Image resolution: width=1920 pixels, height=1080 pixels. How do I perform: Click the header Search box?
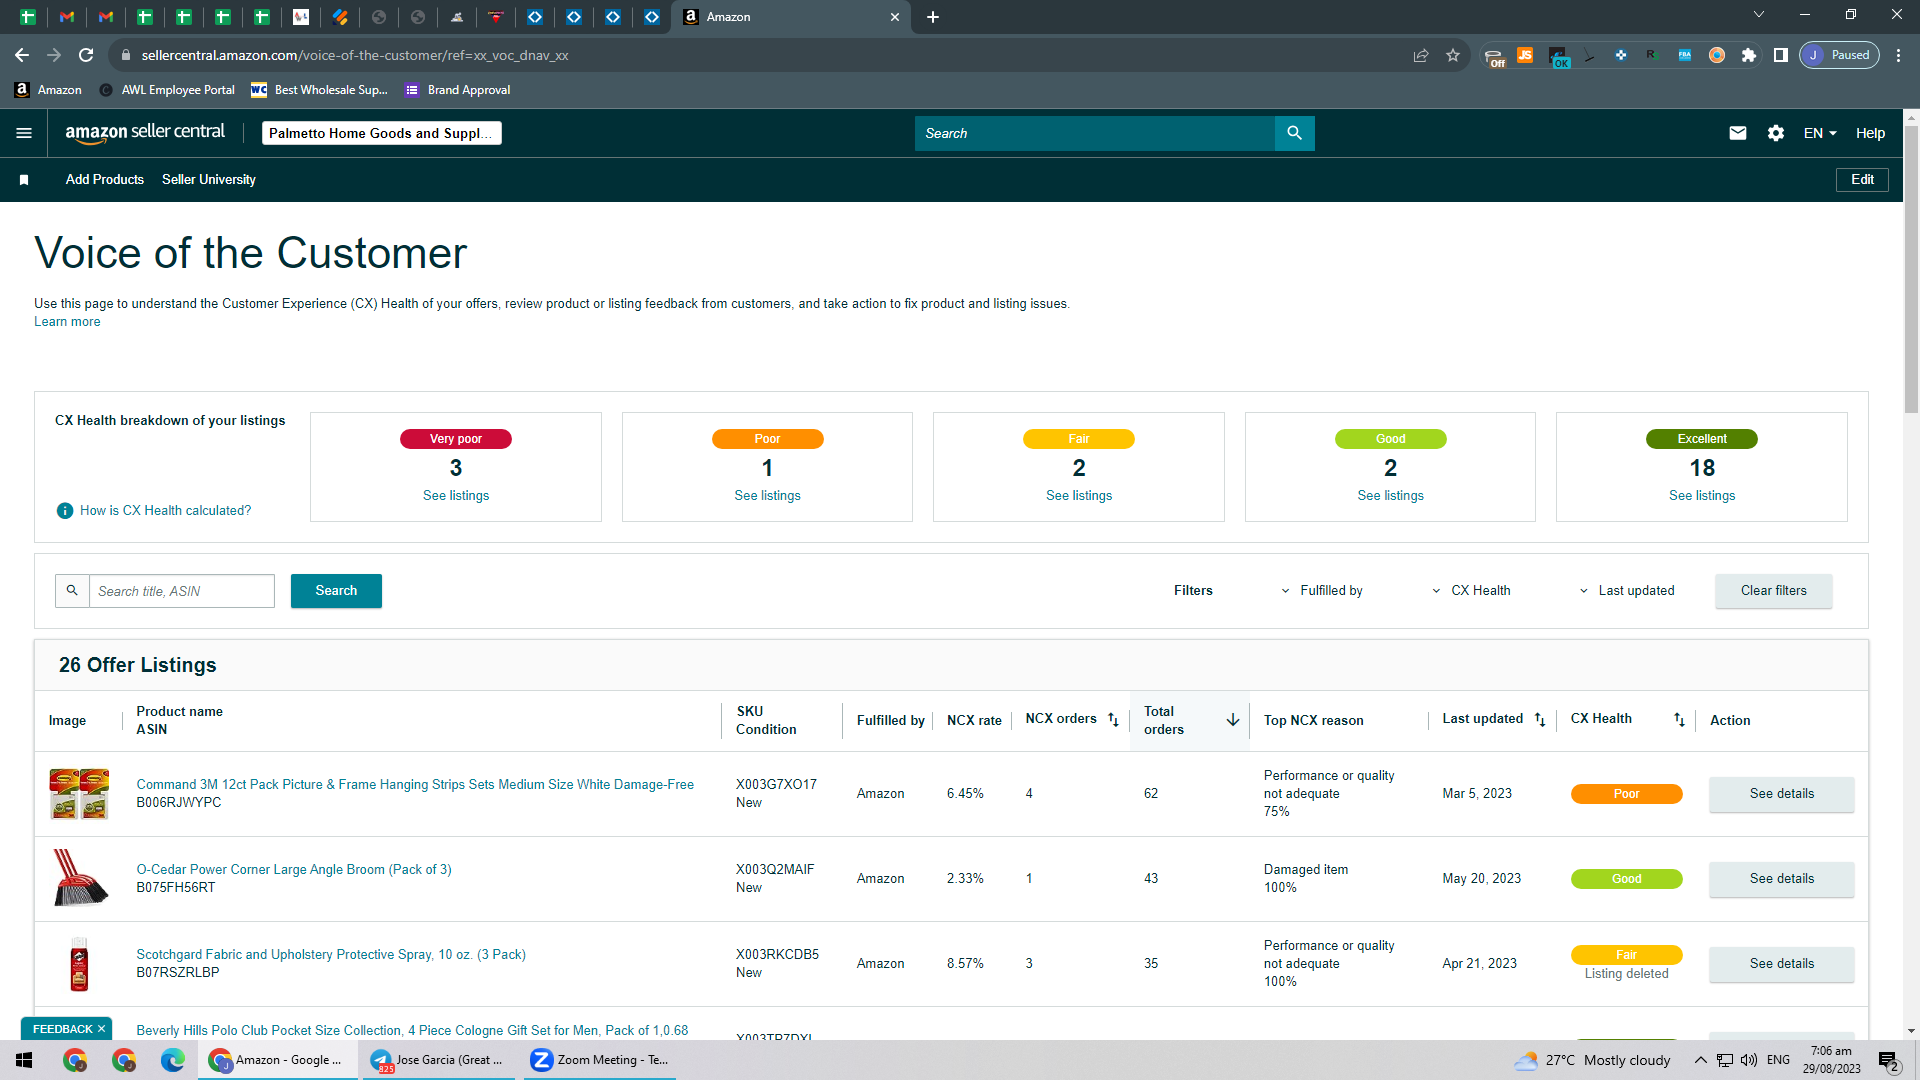click(1095, 133)
